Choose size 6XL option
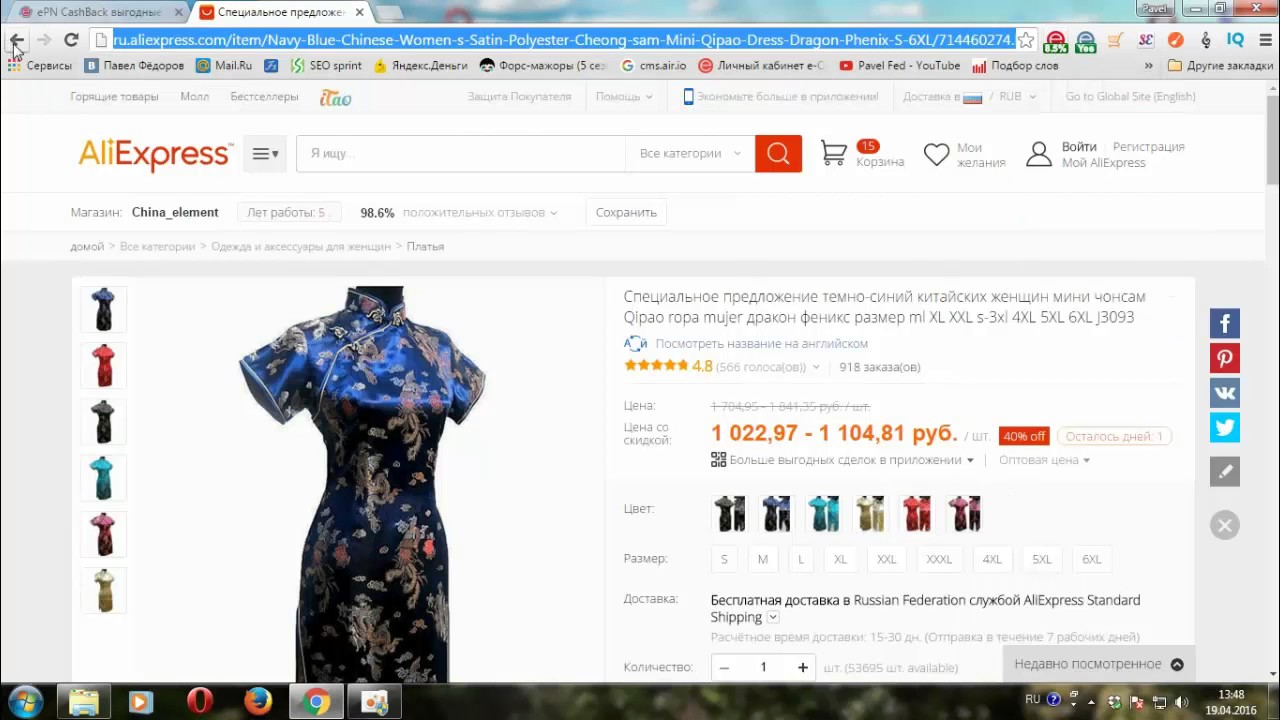 [x=1091, y=559]
